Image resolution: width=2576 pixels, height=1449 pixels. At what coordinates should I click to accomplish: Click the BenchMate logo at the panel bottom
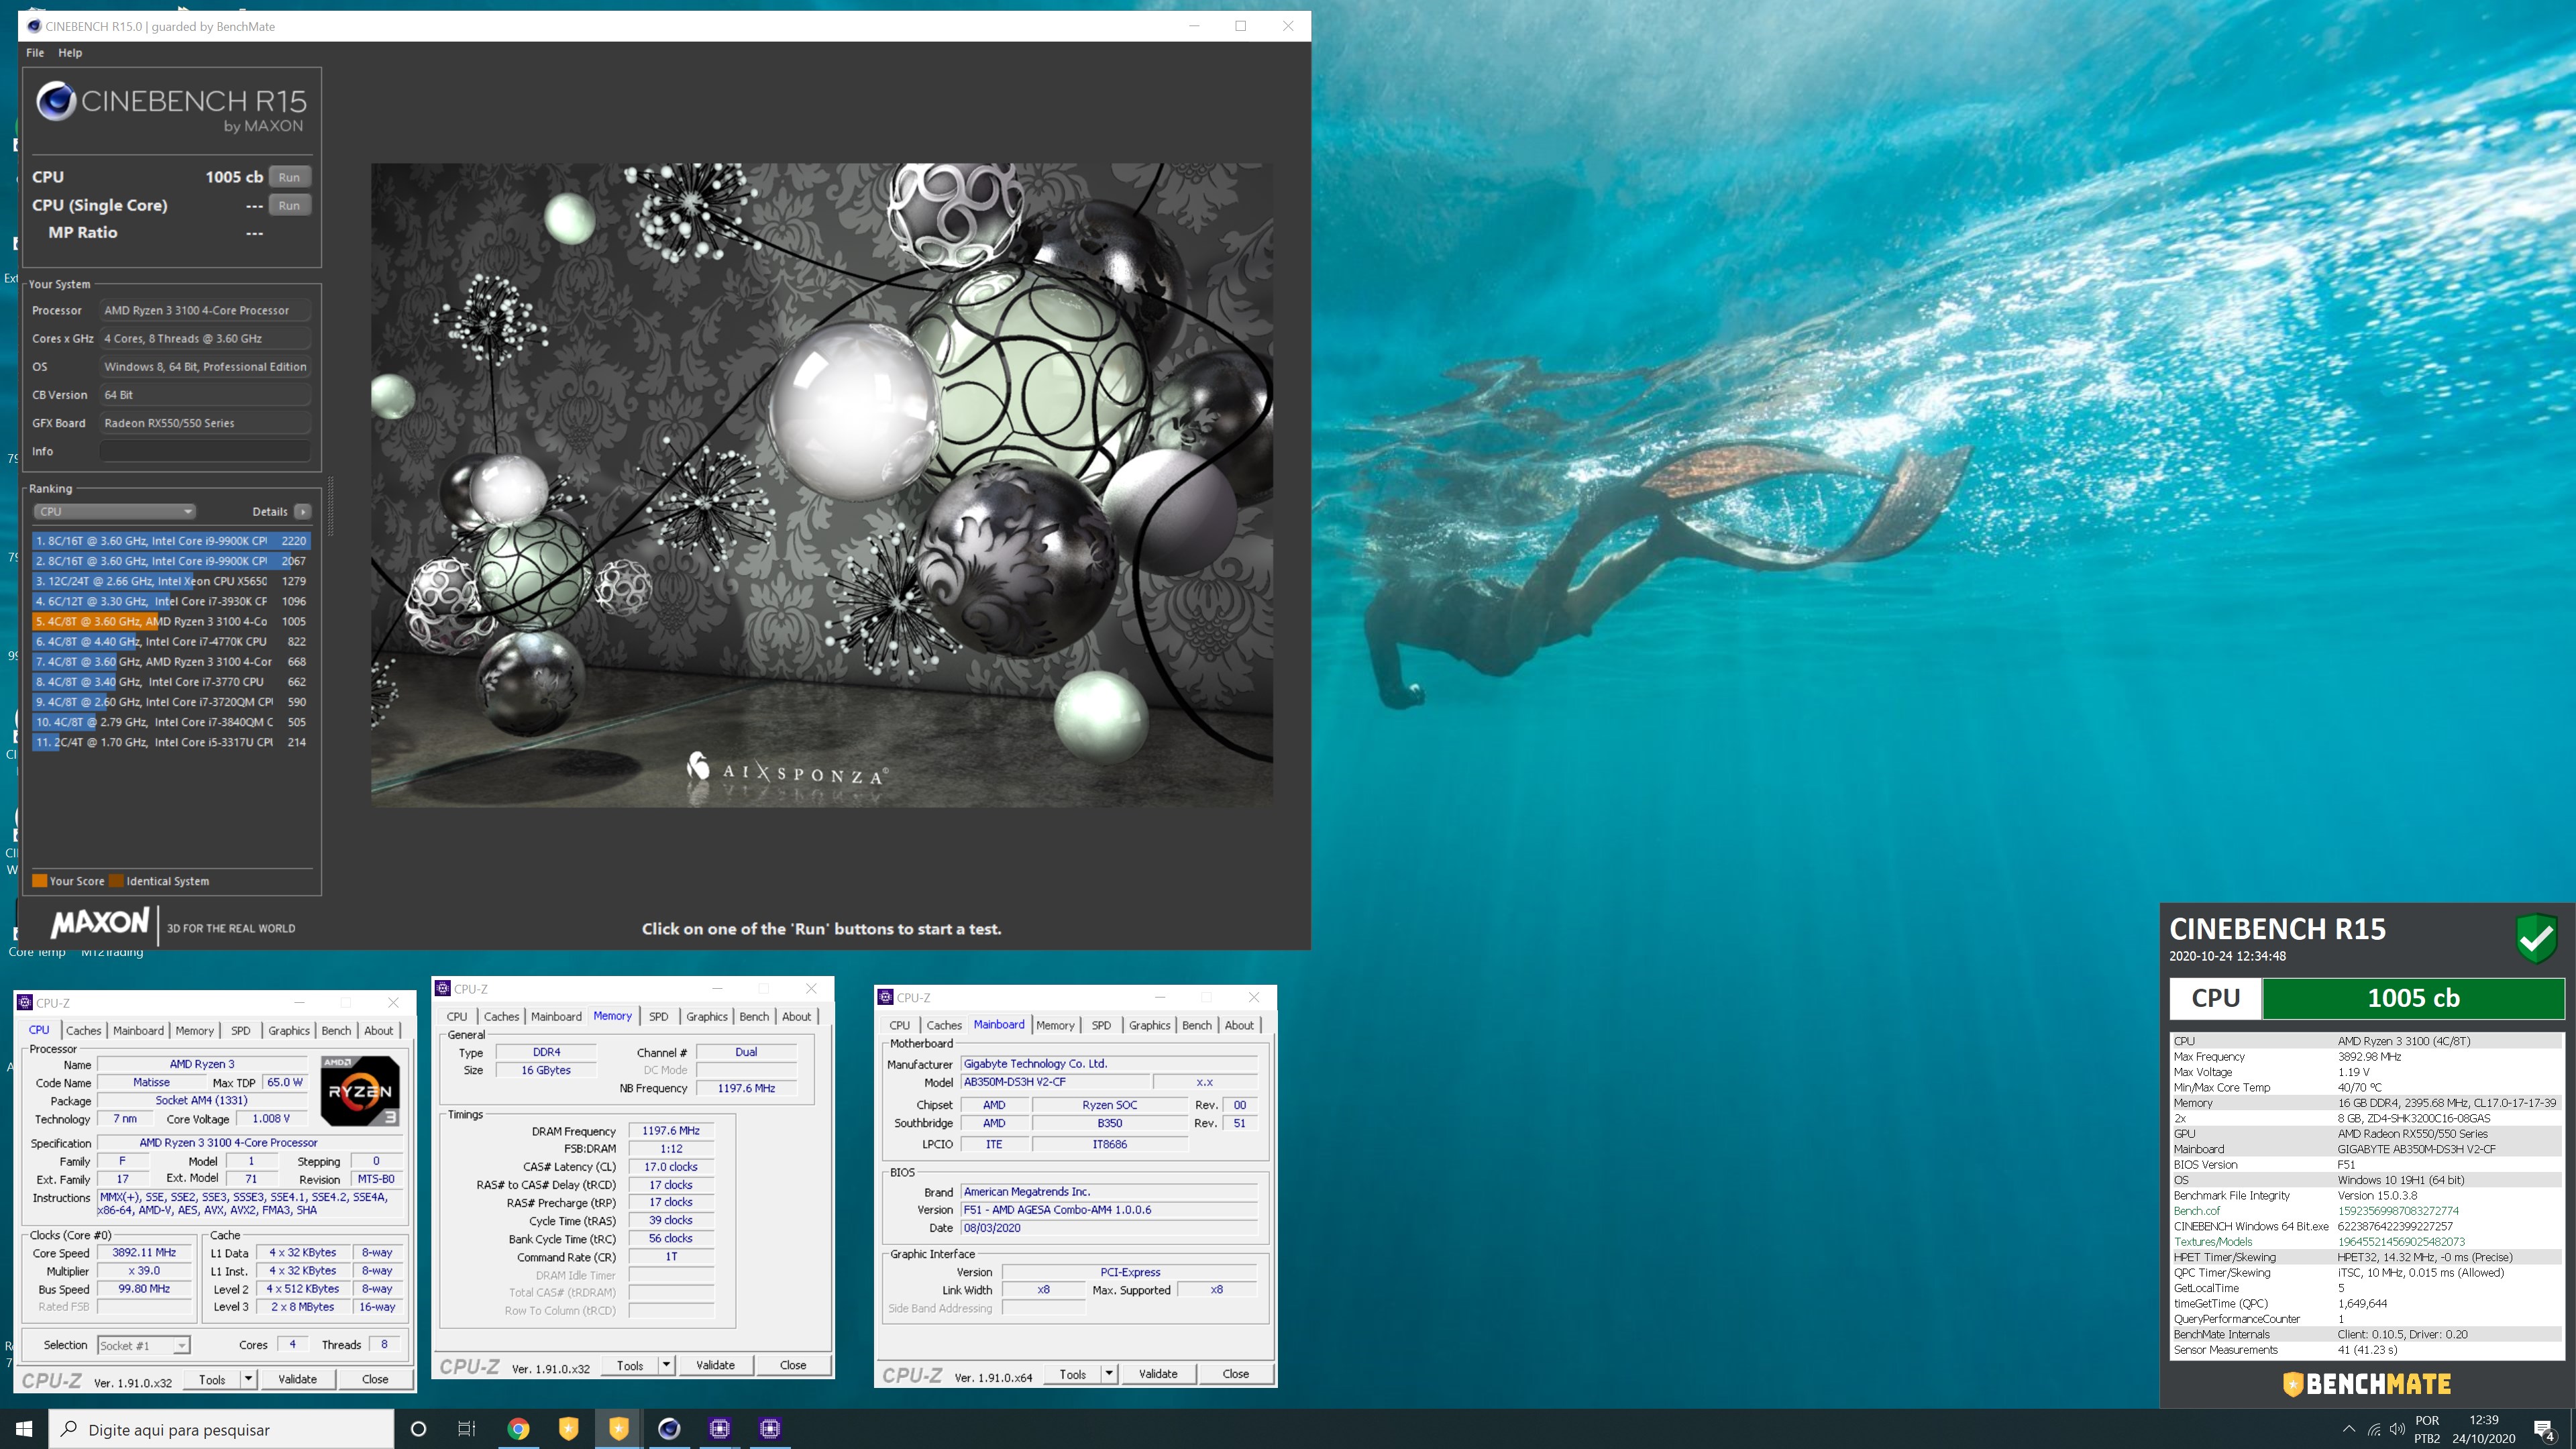[x=2367, y=1384]
